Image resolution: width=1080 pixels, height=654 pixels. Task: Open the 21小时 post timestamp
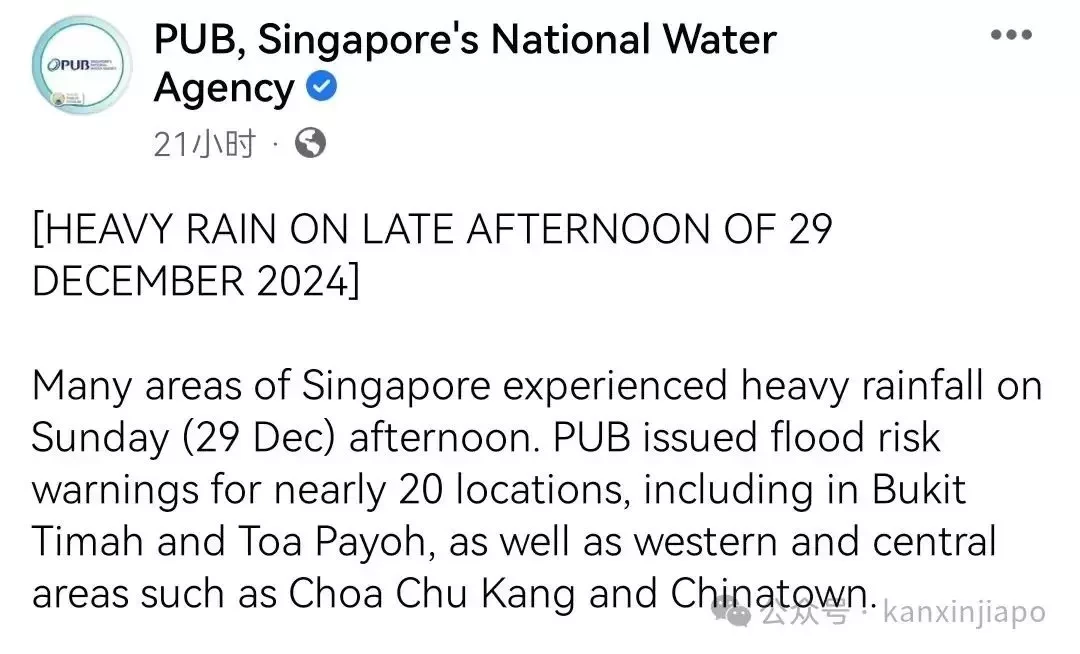coord(205,144)
